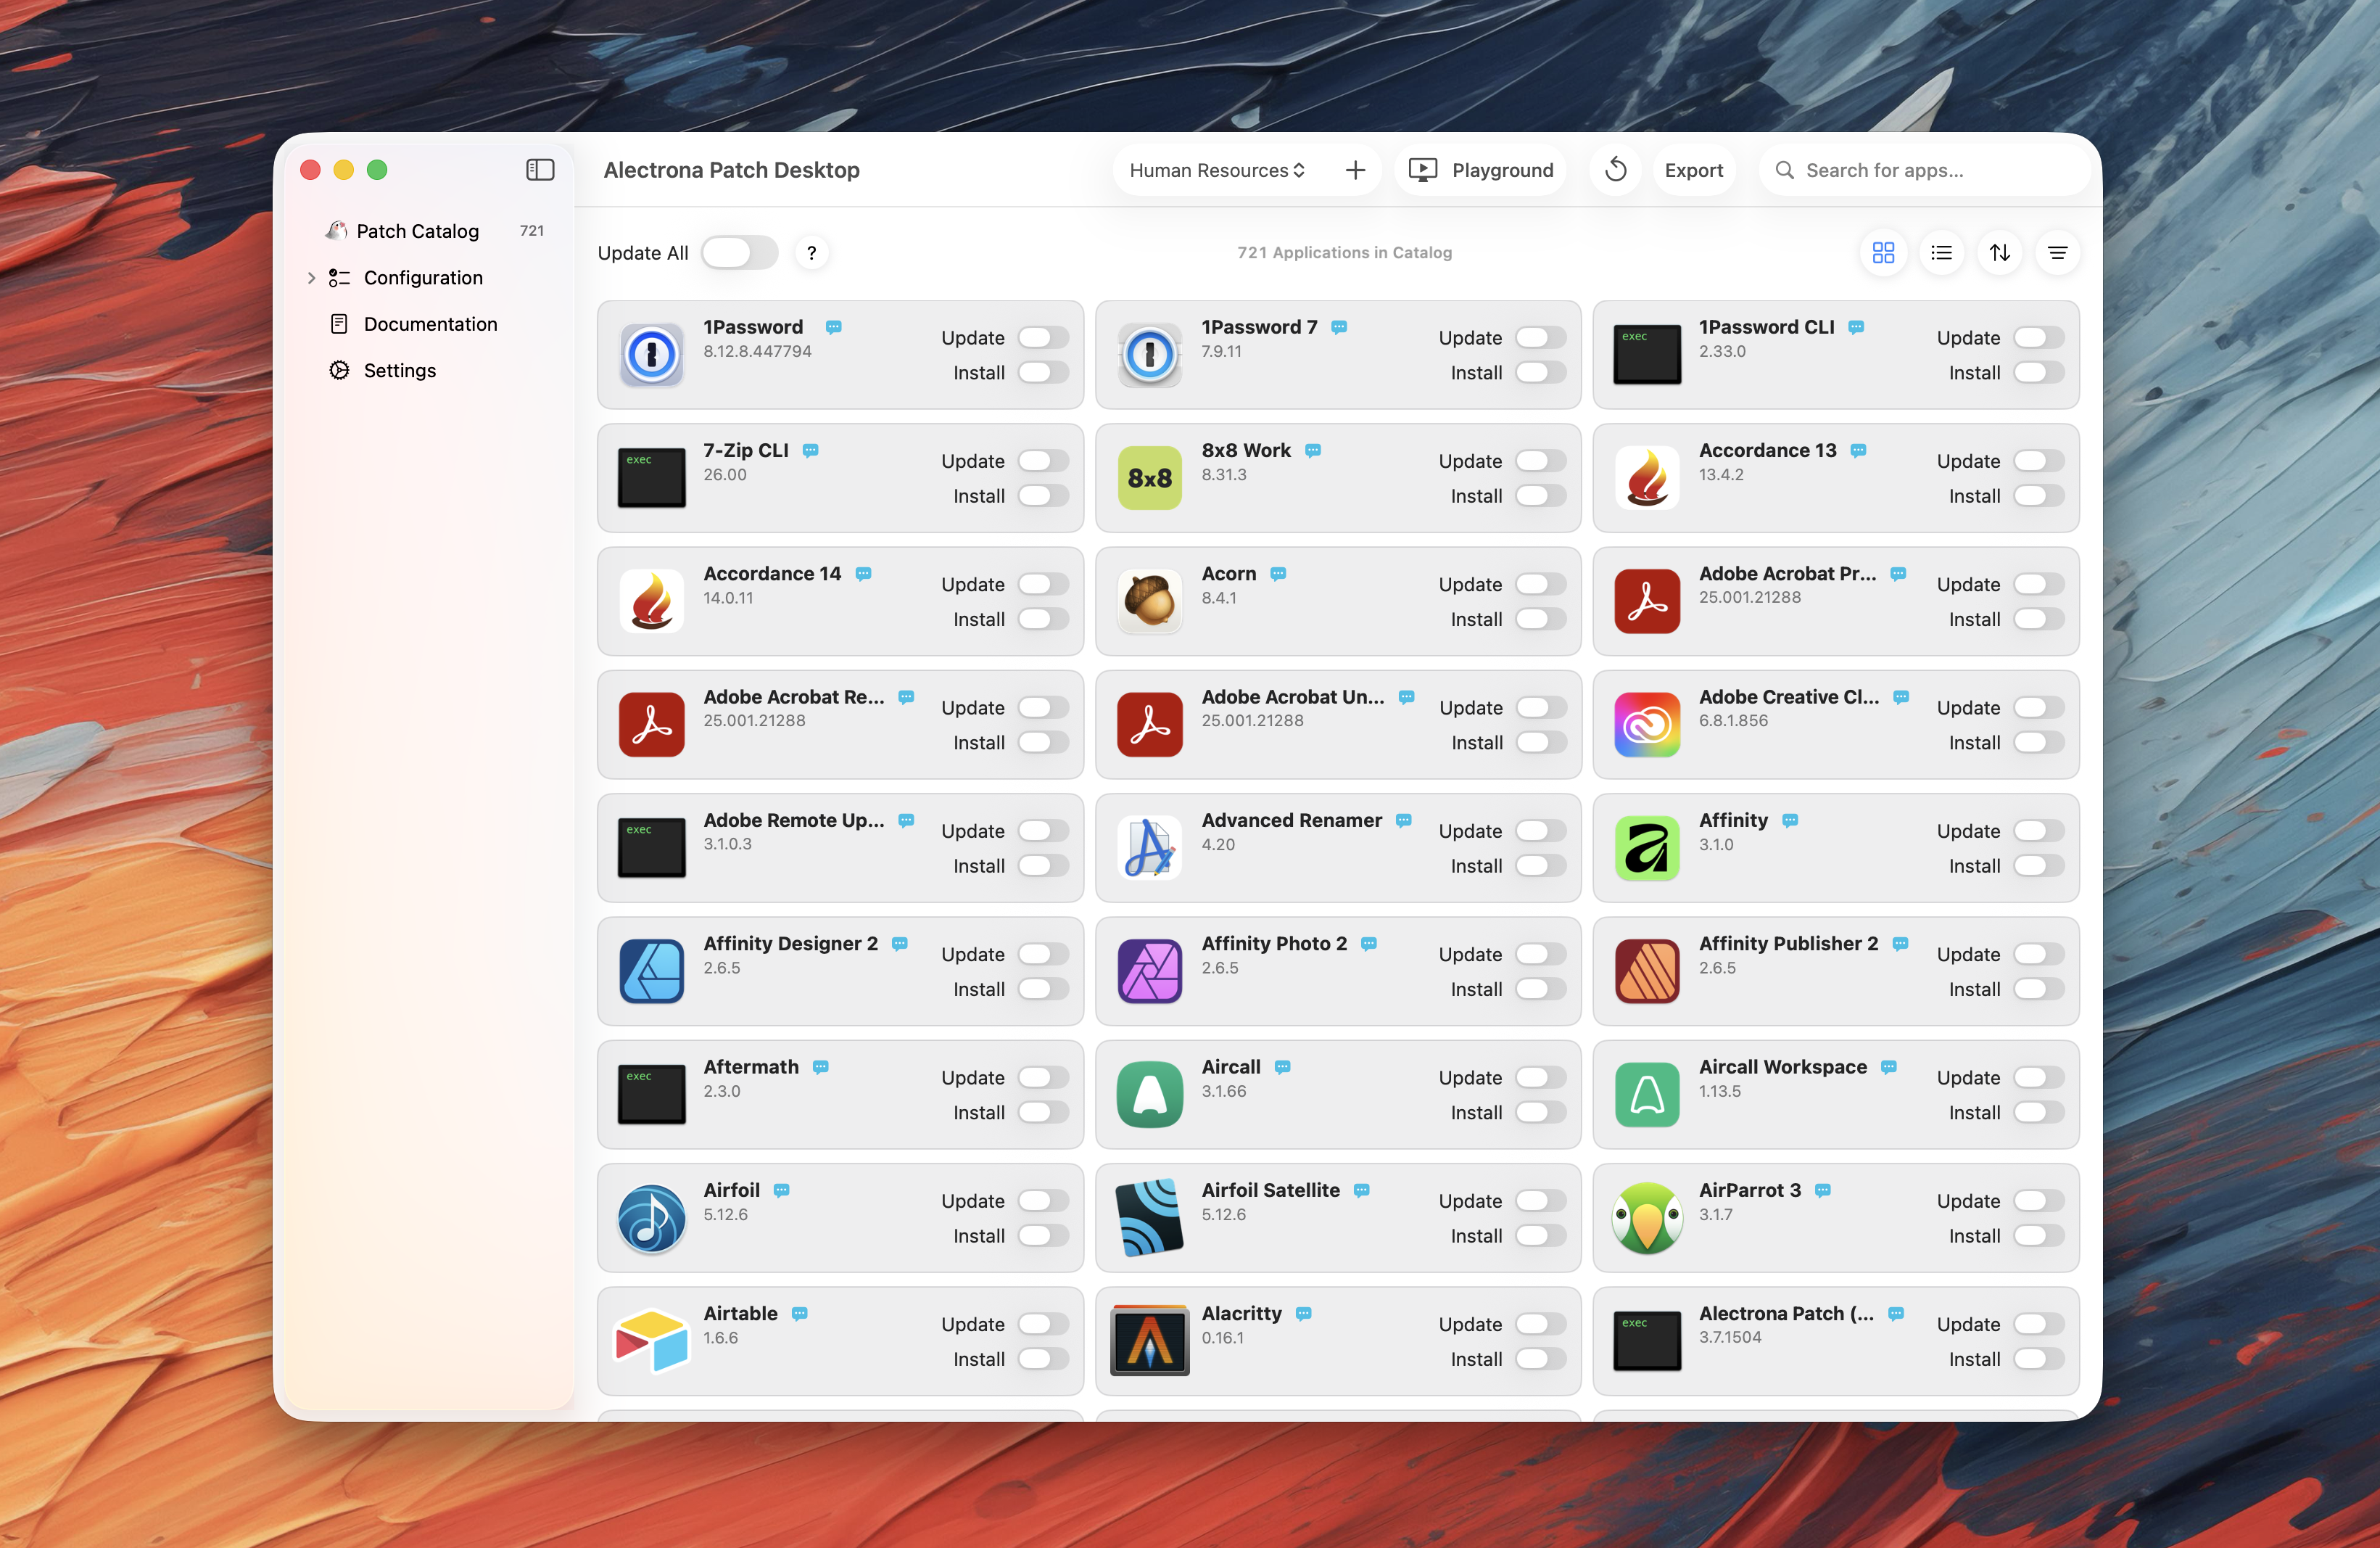Open the Human Resources dropdown
Viewport: 2380px width, 1548px height.
pyautogui.click(x=1217, y=170)
